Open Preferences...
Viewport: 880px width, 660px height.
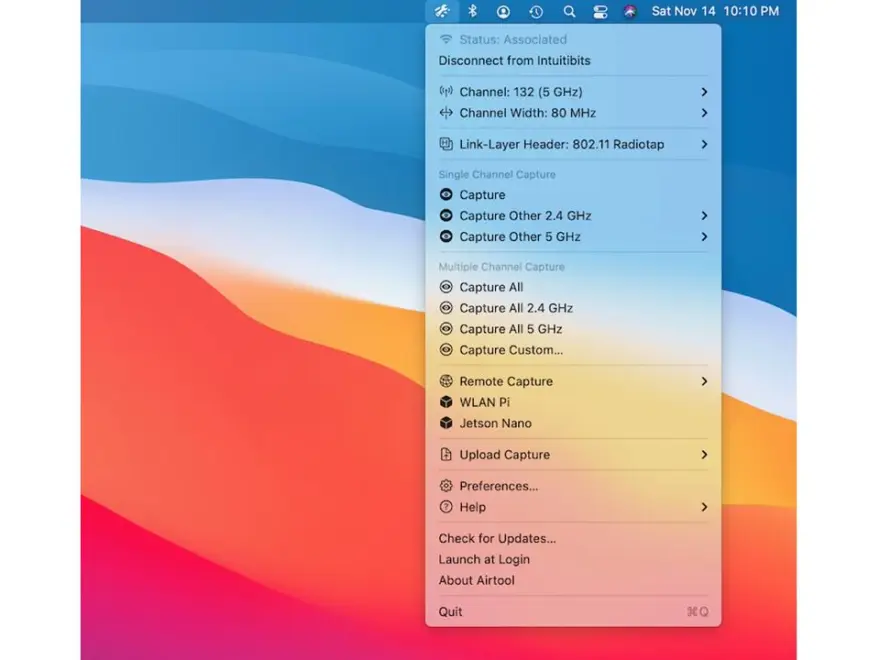pos(573,486)
